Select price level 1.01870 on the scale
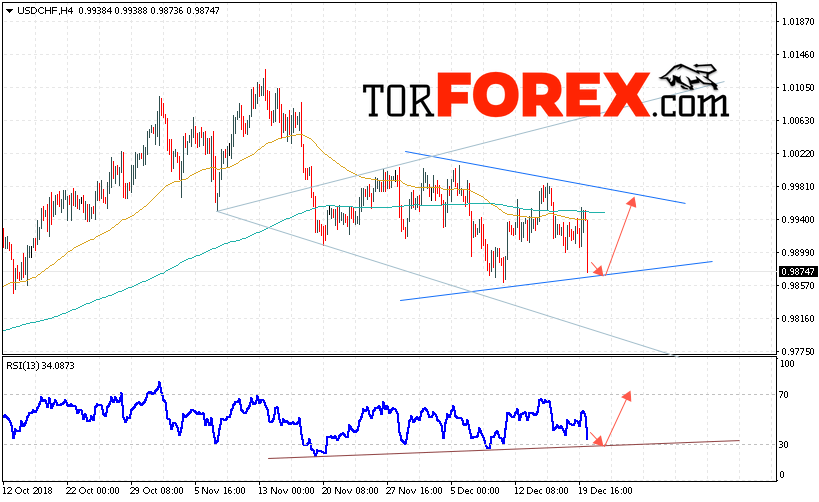This screenshot has width=819, height=502. (798, 21)
